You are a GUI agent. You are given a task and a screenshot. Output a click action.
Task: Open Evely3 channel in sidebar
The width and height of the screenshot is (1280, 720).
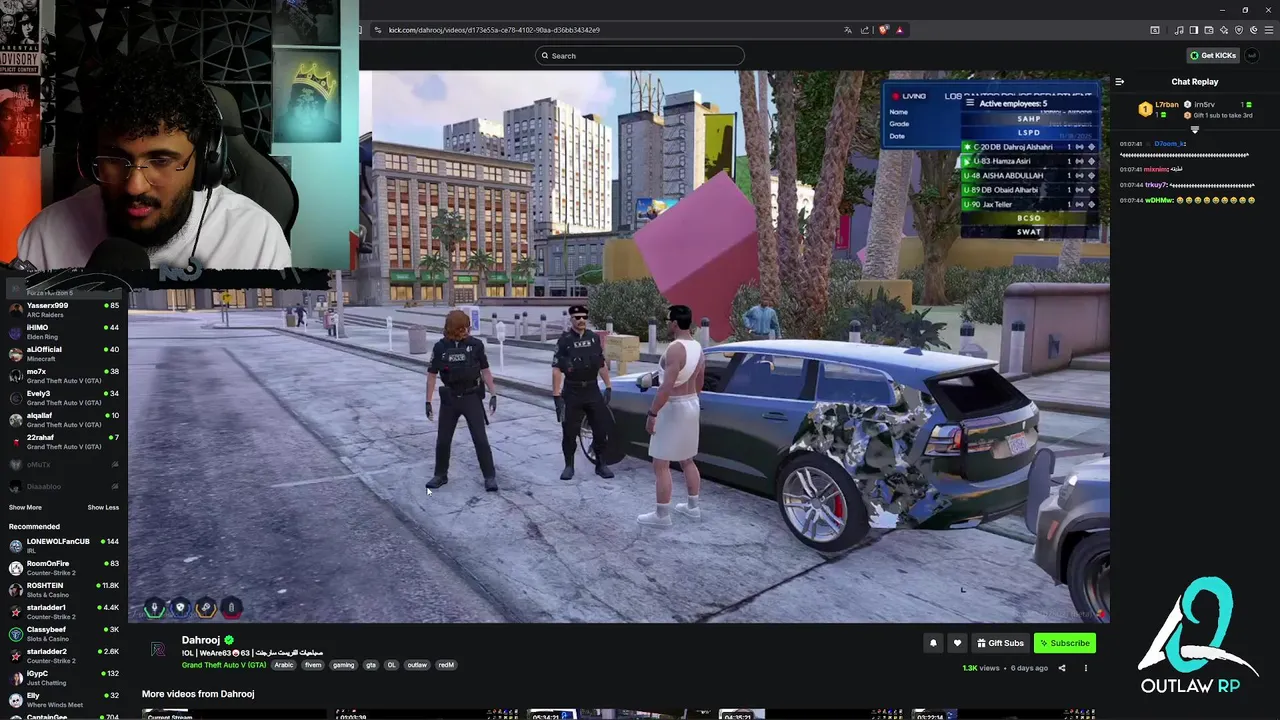63,398
